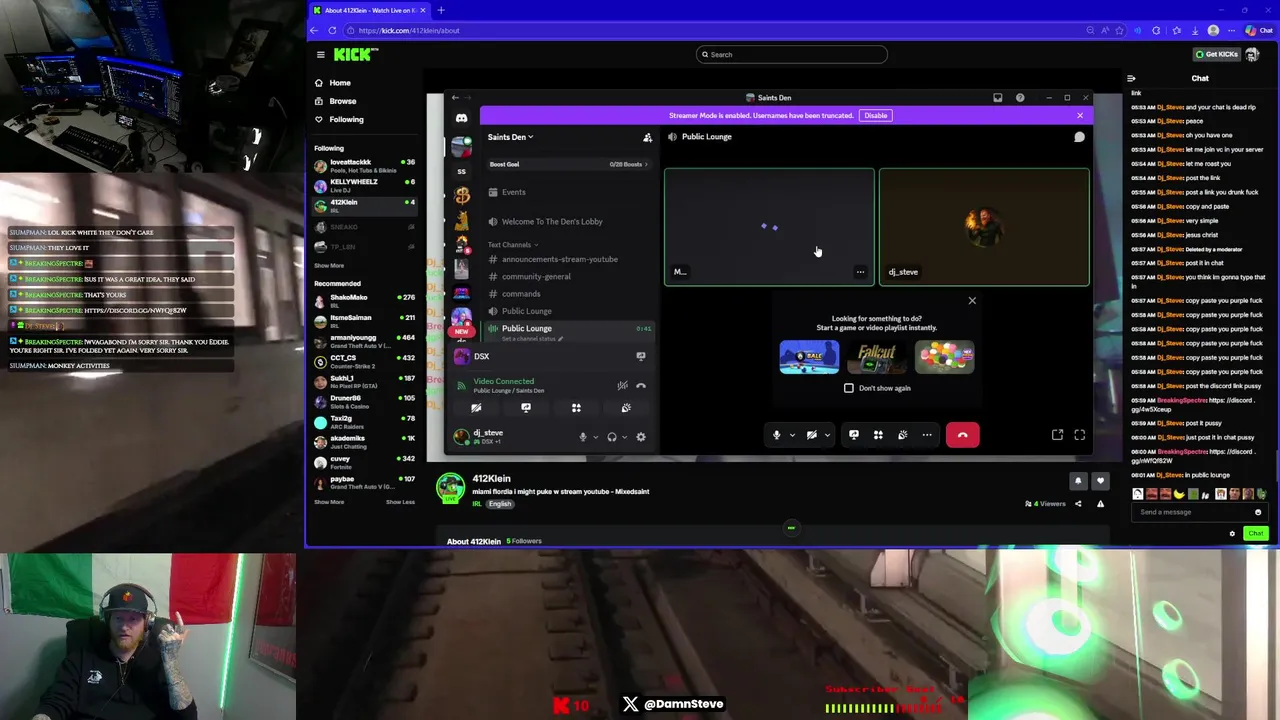Open Events in Discord channel list
Image resolution: width=1280 pixels, height=720 pixels.
pyautogui.click(x=514, y=192)
